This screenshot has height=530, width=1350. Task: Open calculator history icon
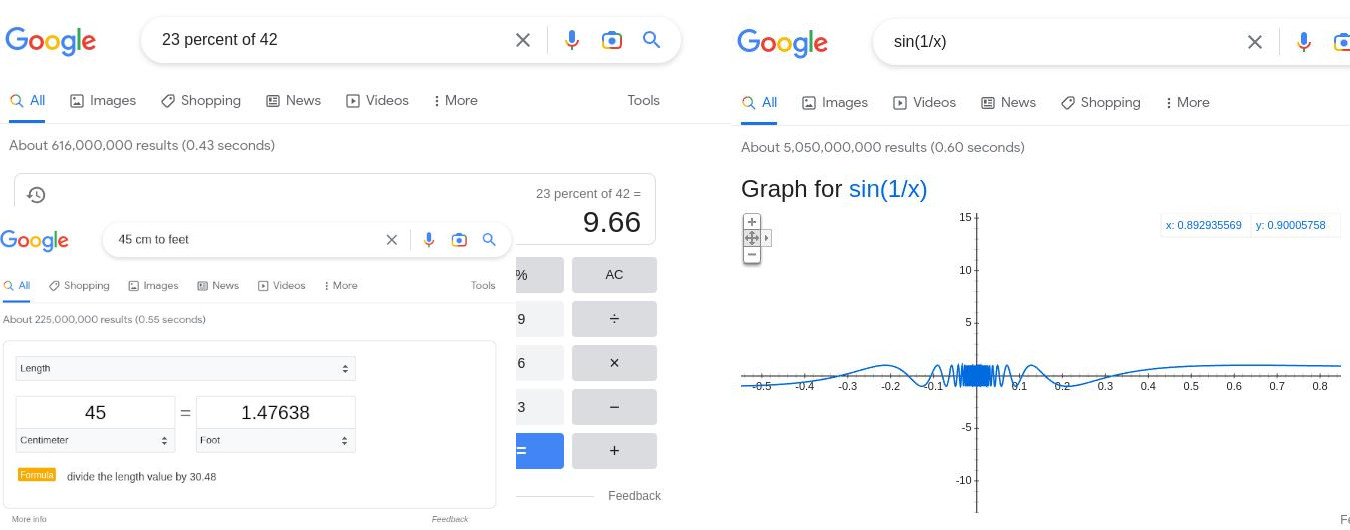(36, 195)
